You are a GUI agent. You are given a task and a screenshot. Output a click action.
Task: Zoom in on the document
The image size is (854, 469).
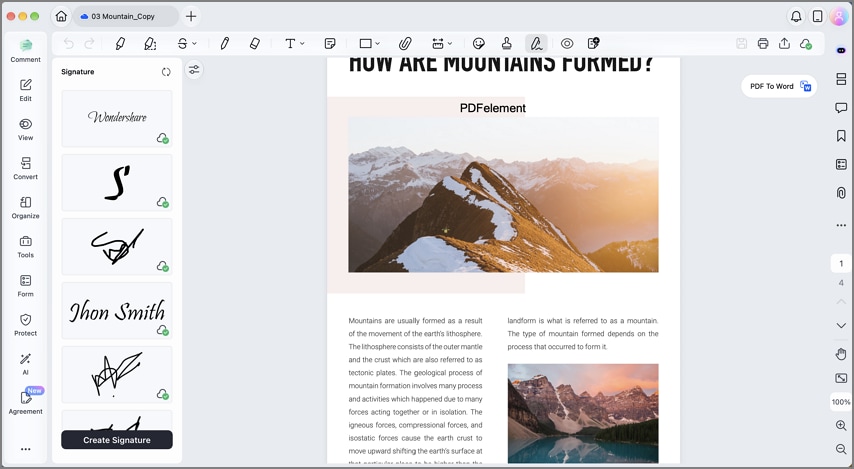(x=841, y=425)
